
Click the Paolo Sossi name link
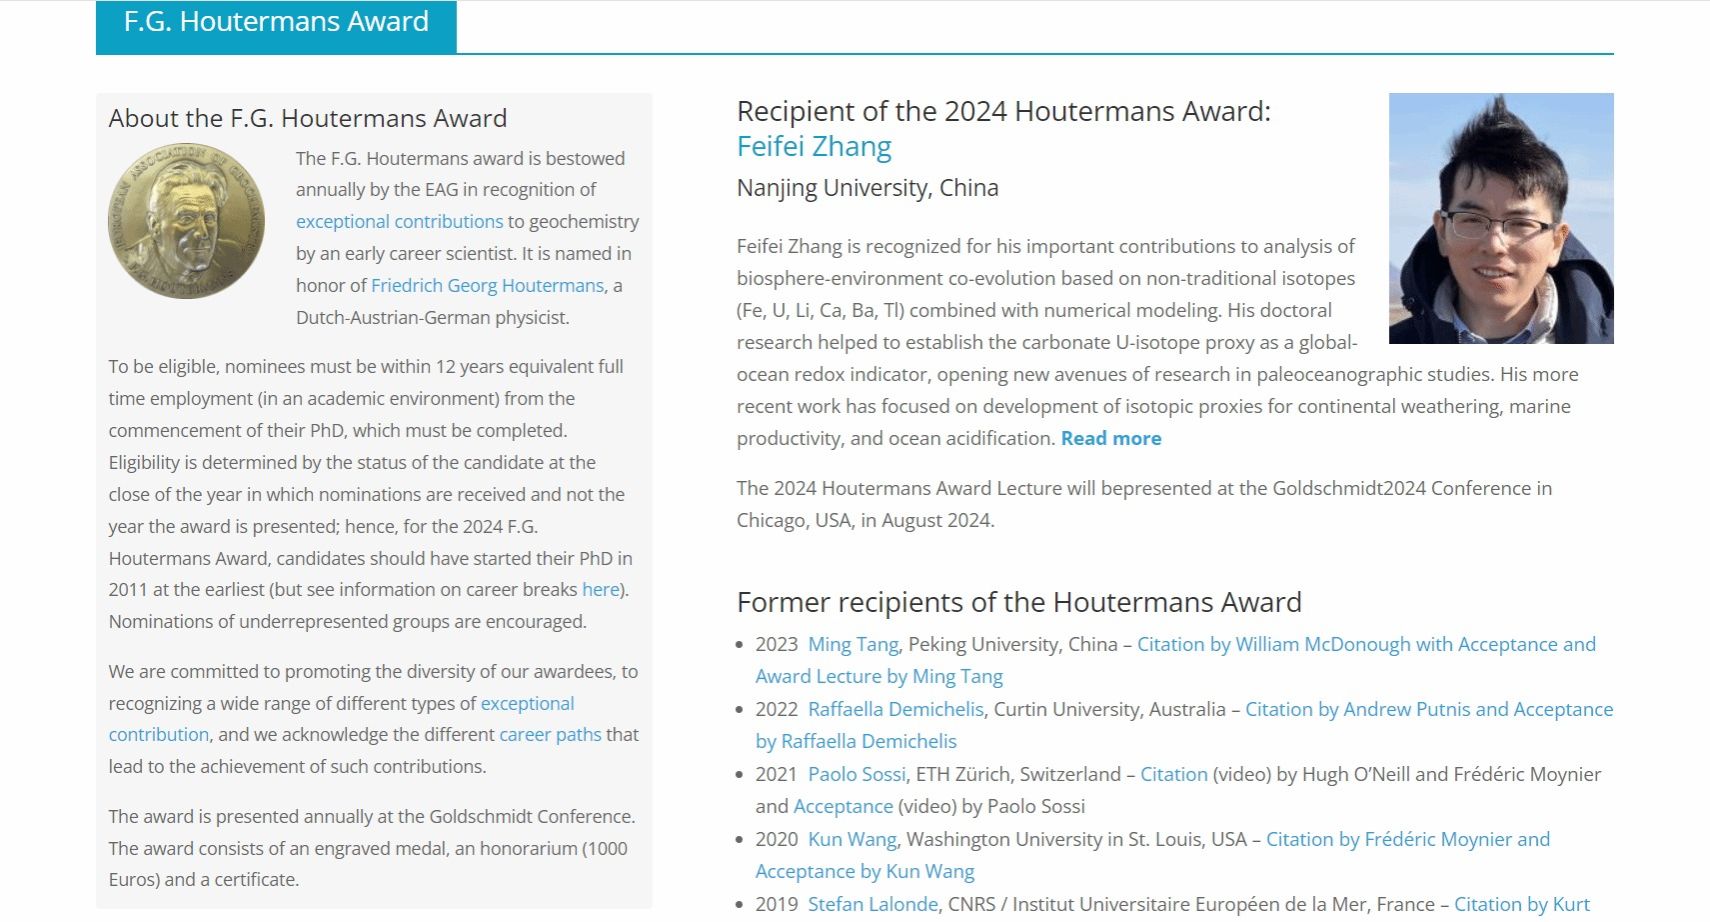click(x=856, y=775)
